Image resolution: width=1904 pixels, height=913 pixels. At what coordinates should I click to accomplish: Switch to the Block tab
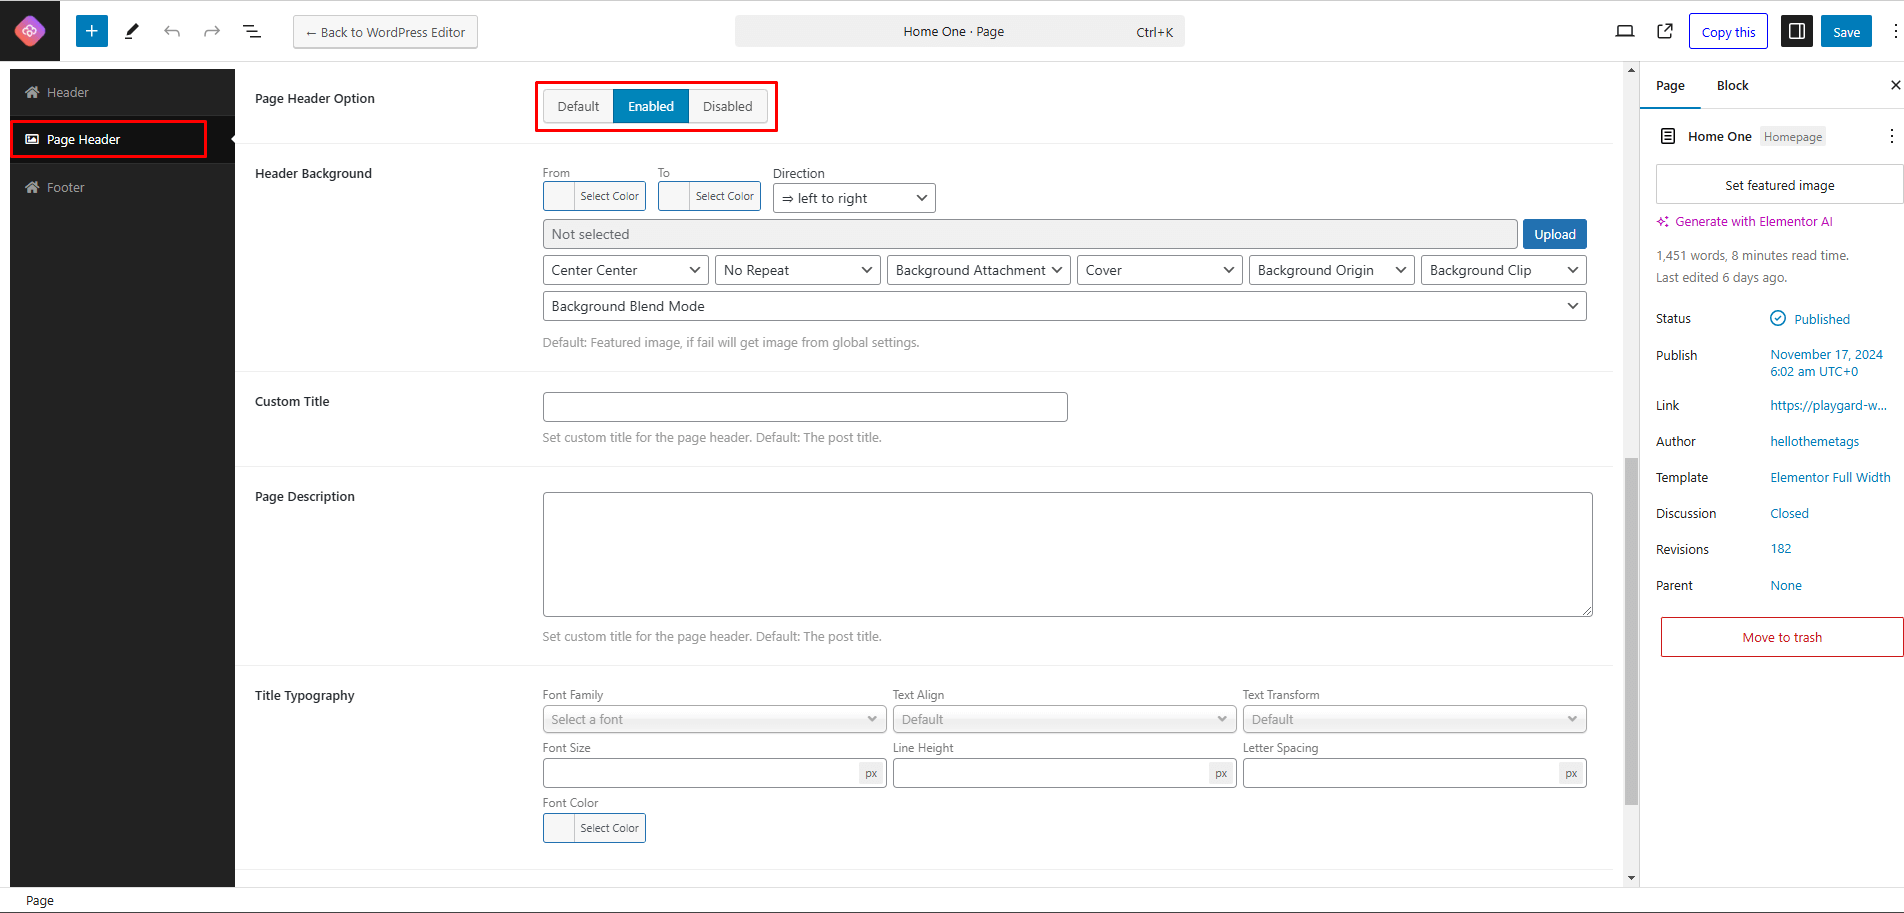click(1733, 85)
